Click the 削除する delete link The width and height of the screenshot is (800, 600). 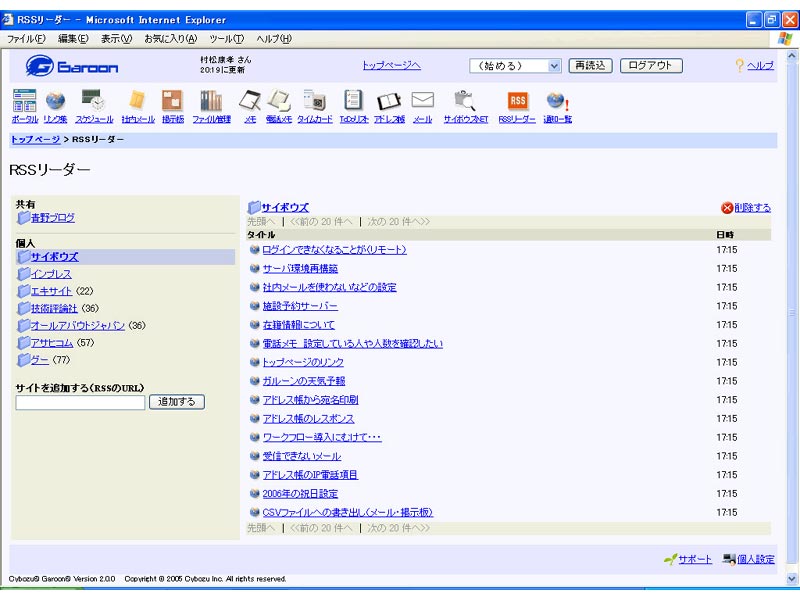[x=752, y=208]
